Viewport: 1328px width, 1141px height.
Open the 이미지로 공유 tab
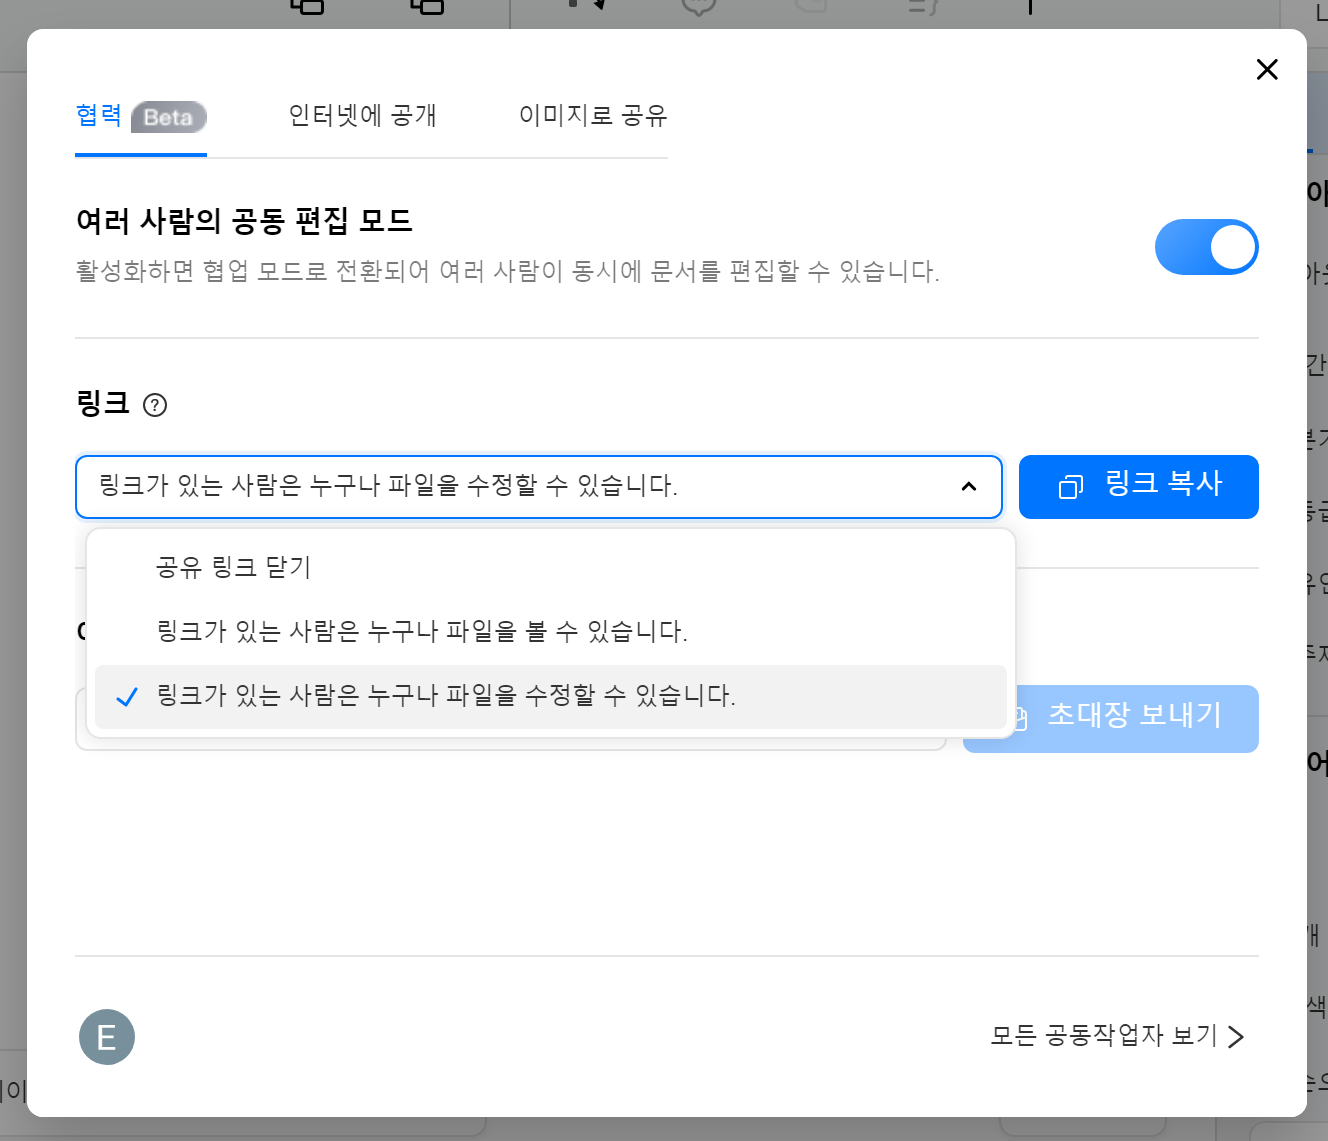(593, 116)
